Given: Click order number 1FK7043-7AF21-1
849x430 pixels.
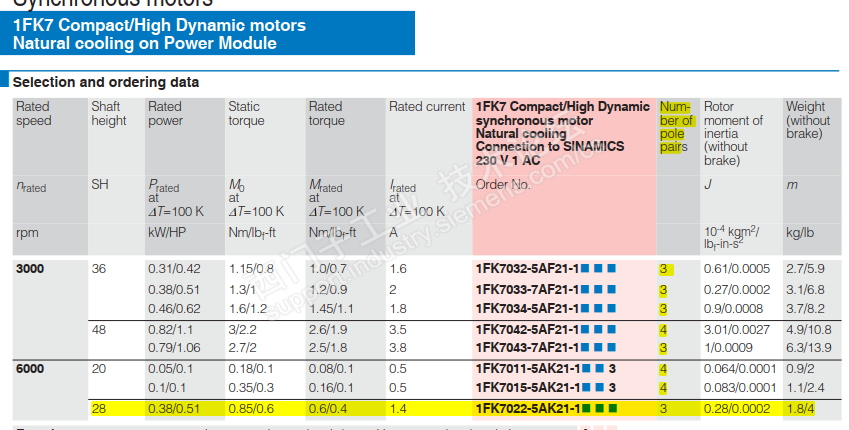Looking at the screenshot, I should [x=545, y=348].
